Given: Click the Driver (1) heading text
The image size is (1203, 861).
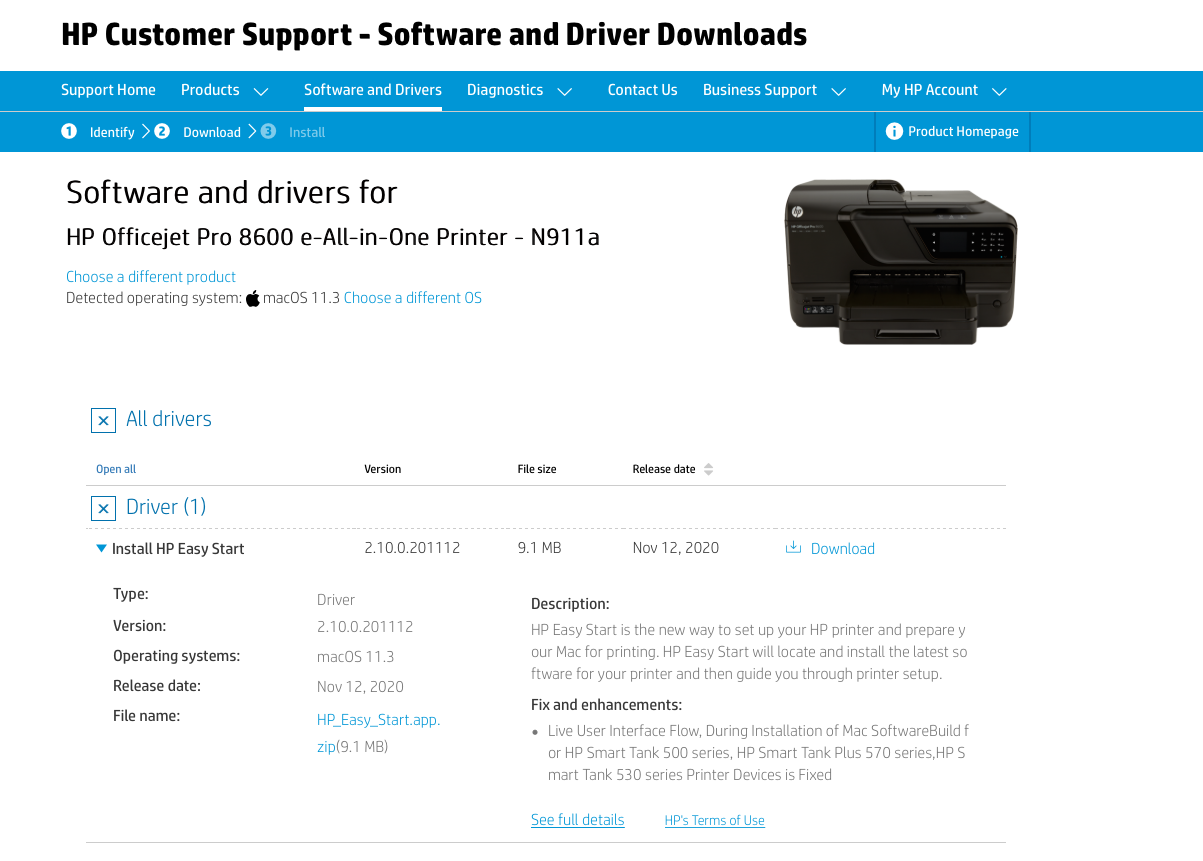Looking at the screenshot, I should coord(166,507).
